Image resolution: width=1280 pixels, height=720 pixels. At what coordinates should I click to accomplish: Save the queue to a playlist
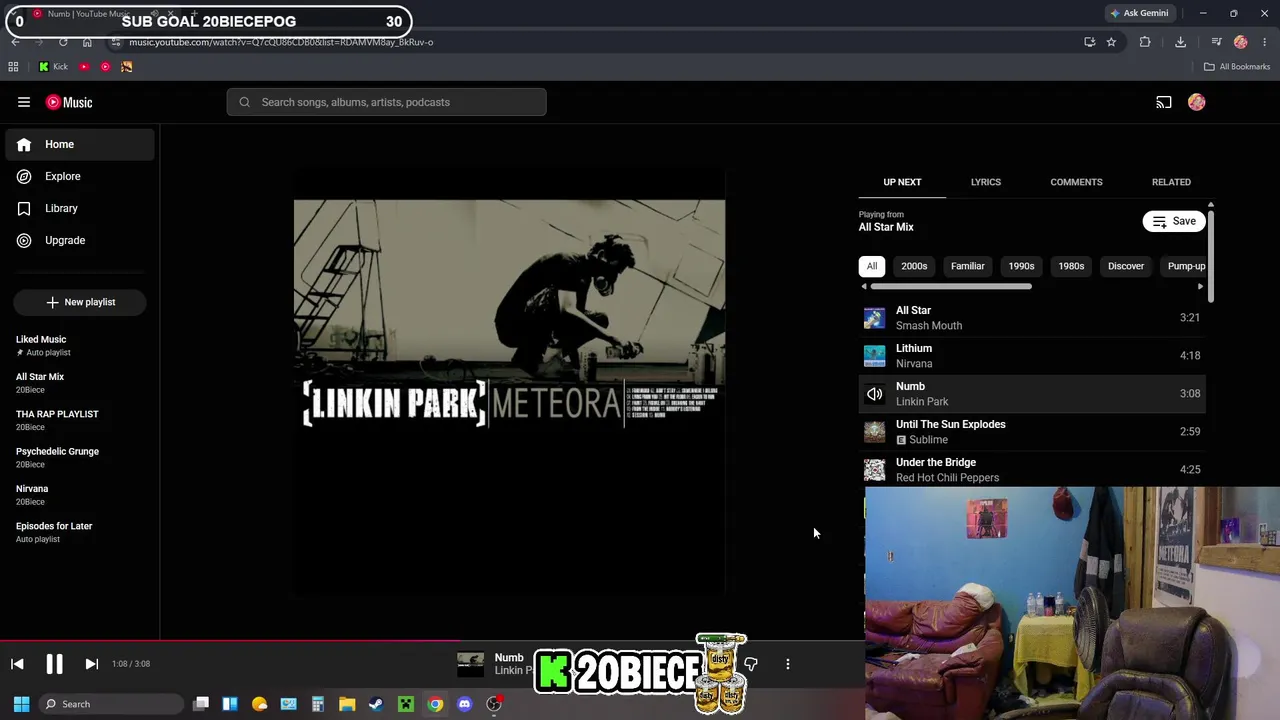(1174, 221)
